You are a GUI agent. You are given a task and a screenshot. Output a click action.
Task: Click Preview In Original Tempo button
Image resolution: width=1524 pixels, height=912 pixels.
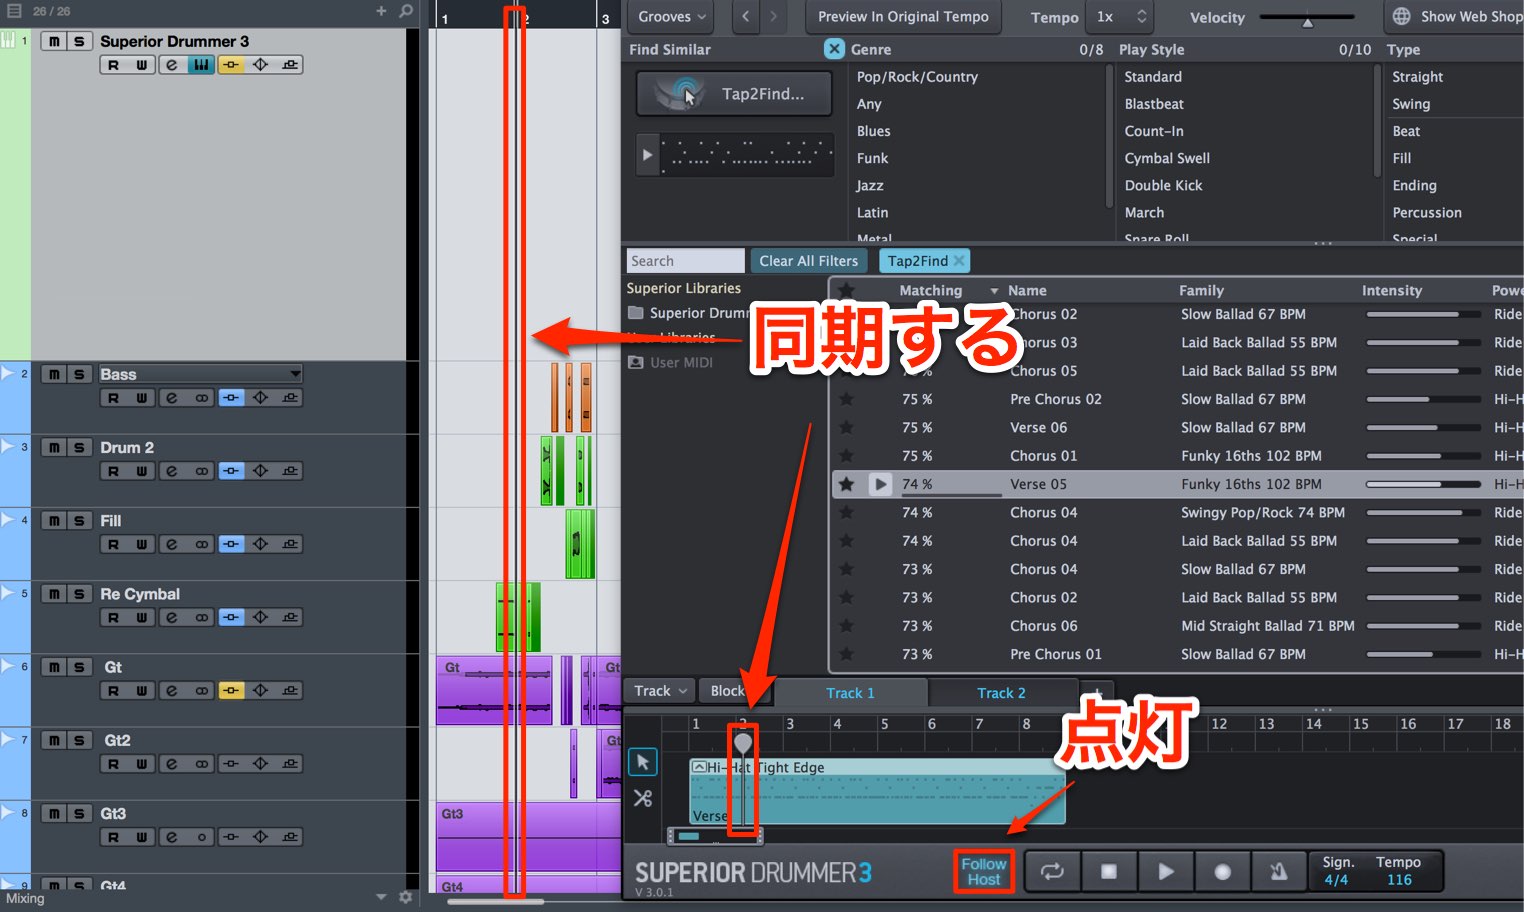[x=903, y=17]
